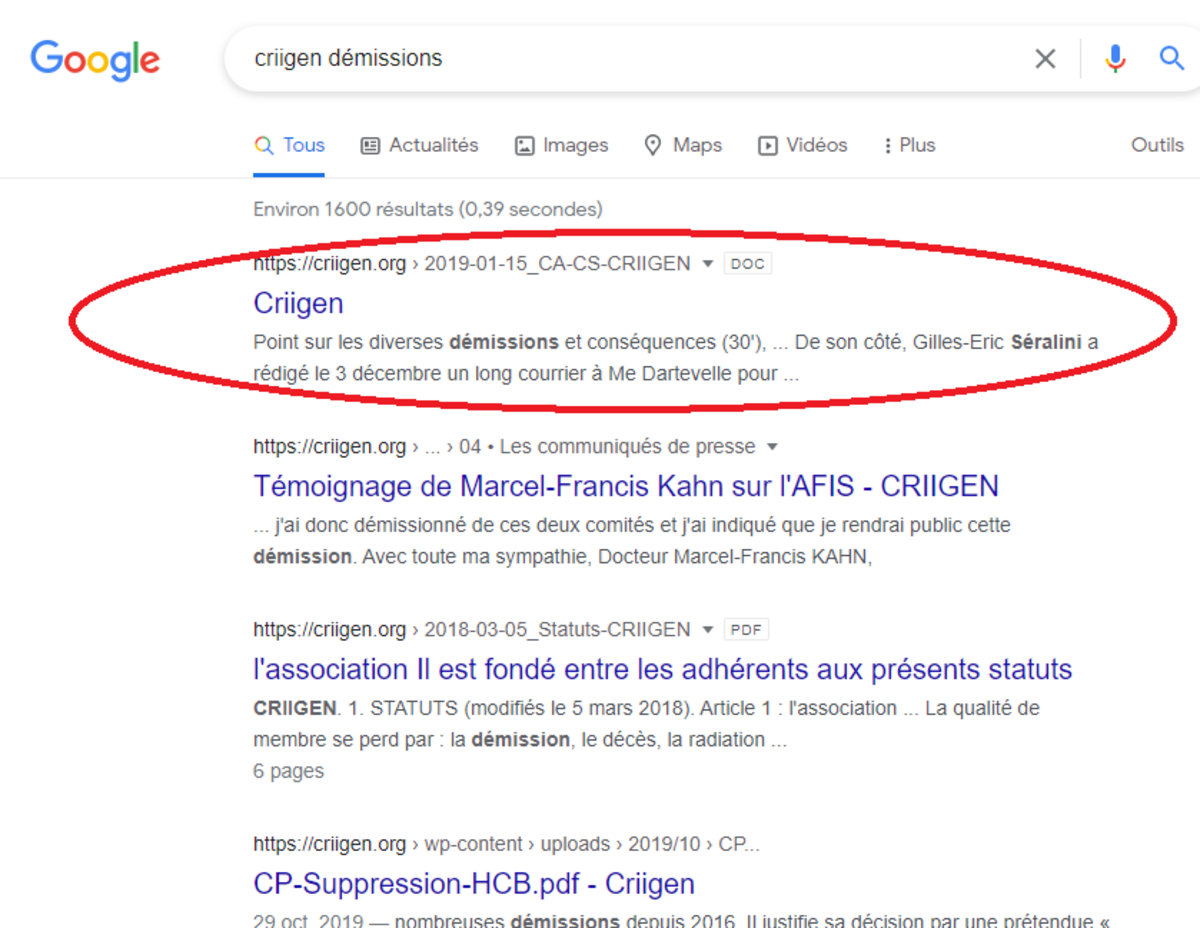
Task: Start voice search with microphone icon
Action: point(1115,59)
